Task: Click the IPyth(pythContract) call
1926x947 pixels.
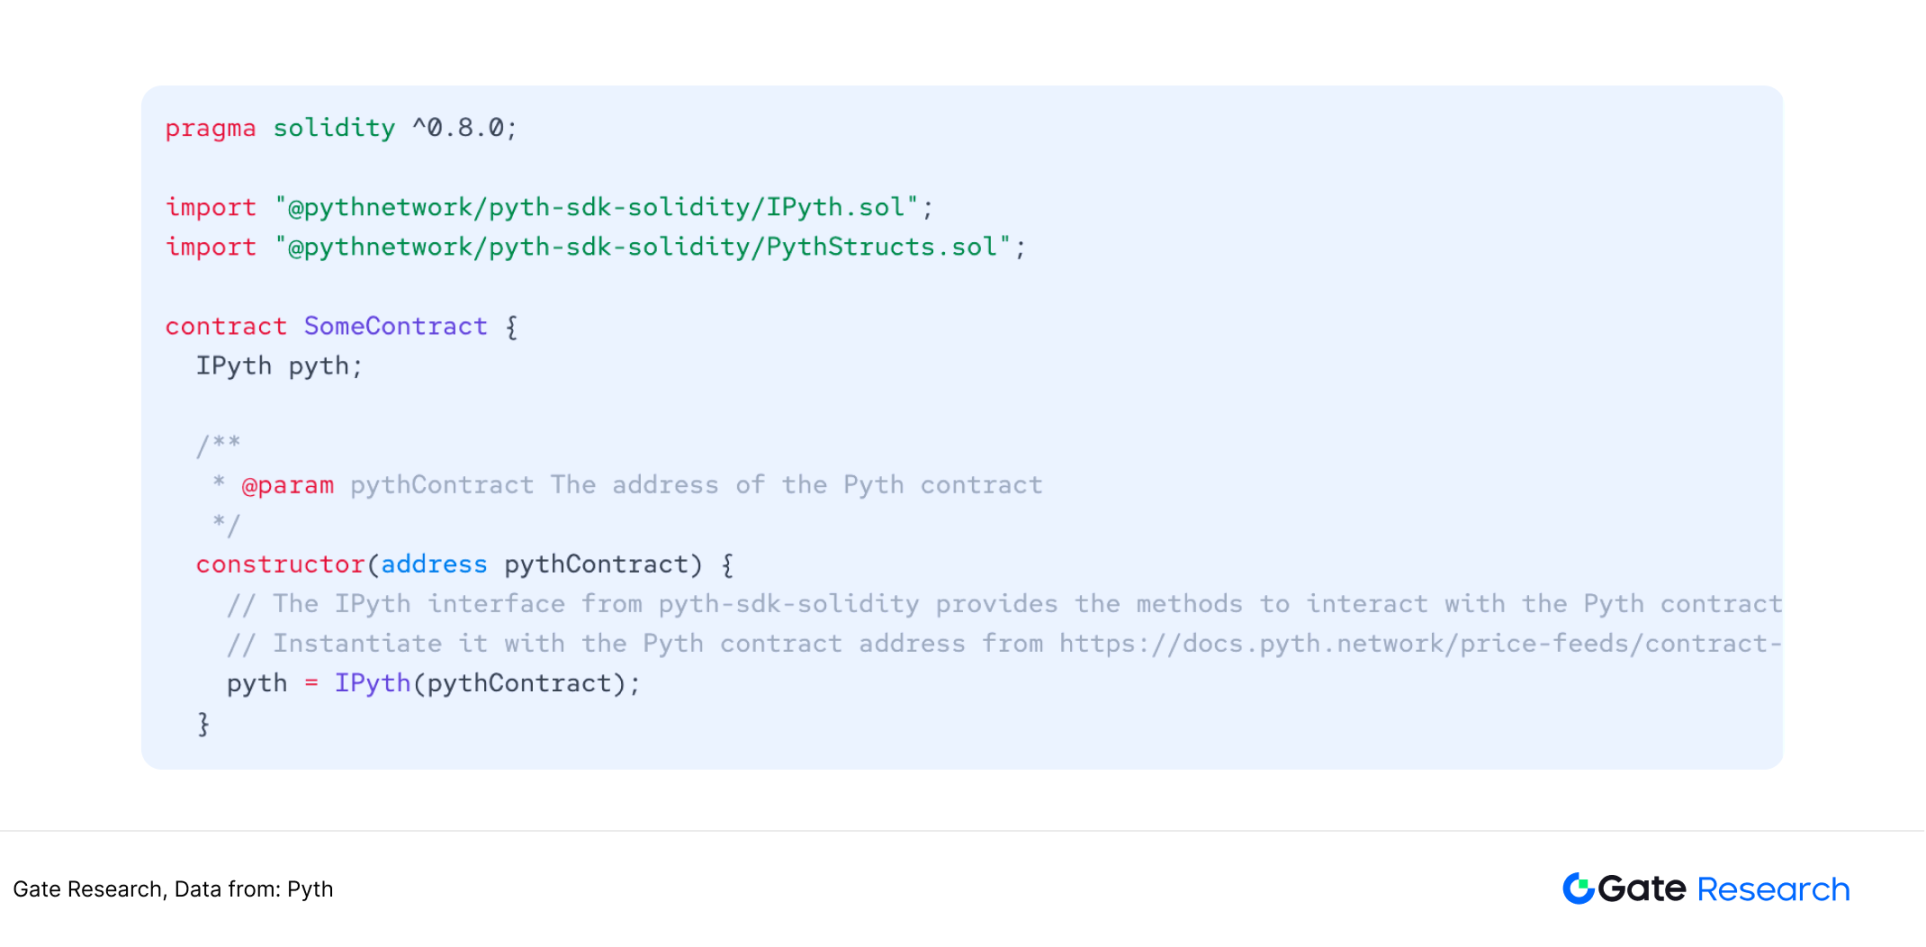Action: pos(485,683)
